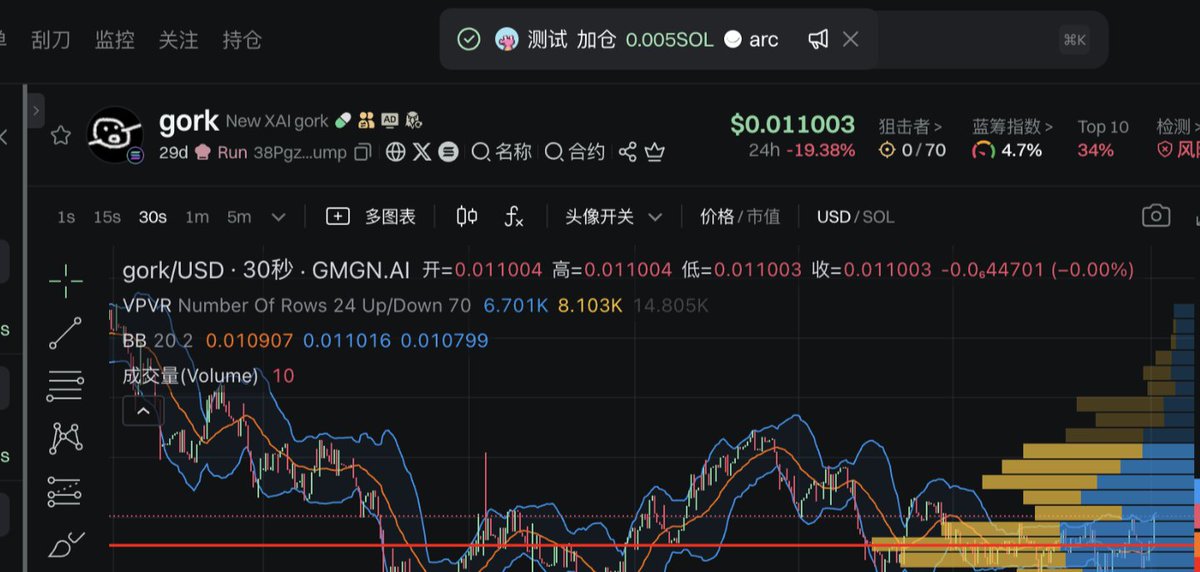Collapse the indicator legend chevron
Viewport: 1200px width, 572px height.
[x=142, y=411]
